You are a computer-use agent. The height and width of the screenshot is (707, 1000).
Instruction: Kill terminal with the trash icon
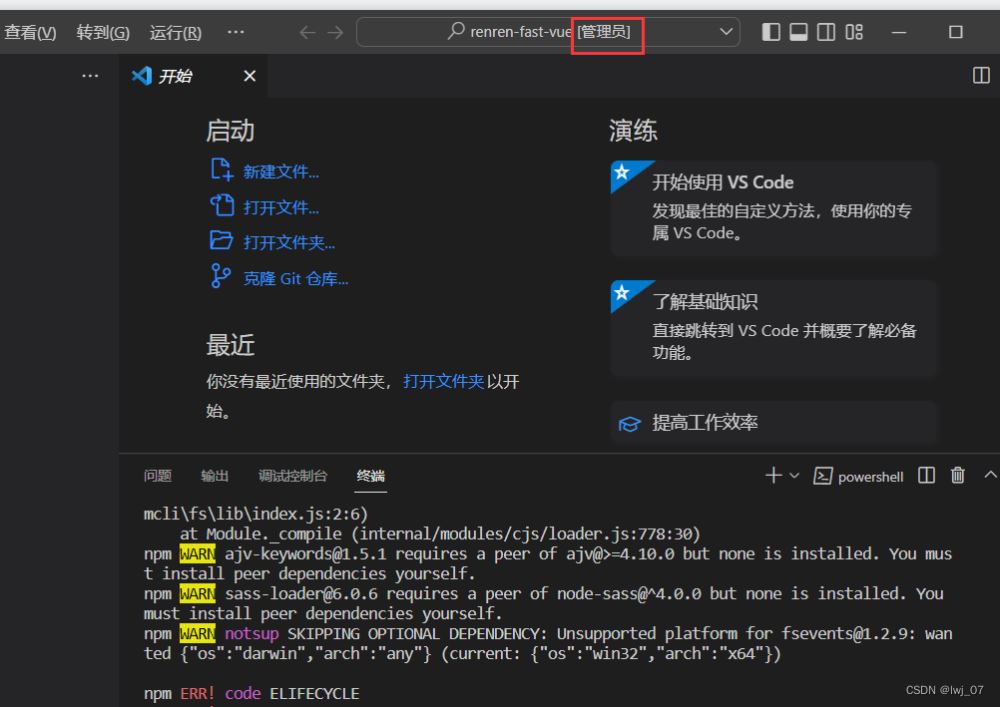click(x=957, y=475)
